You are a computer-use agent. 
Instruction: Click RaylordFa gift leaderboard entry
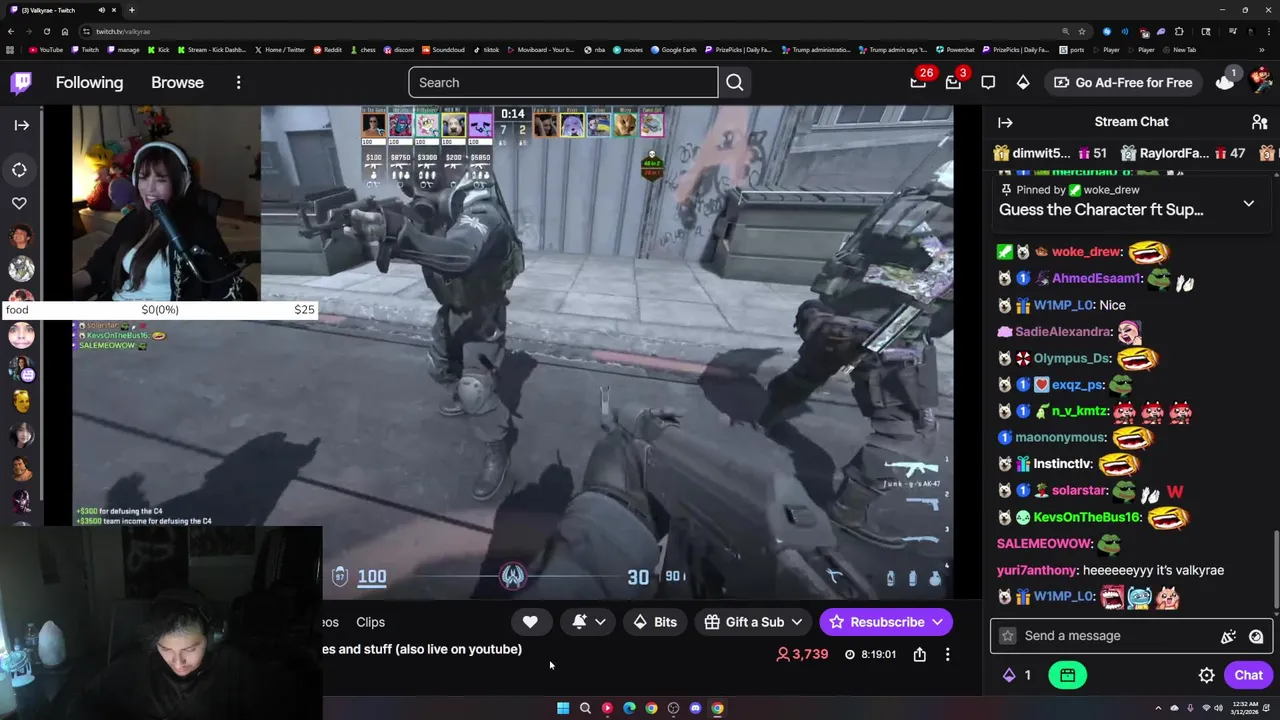[1184, 153]
